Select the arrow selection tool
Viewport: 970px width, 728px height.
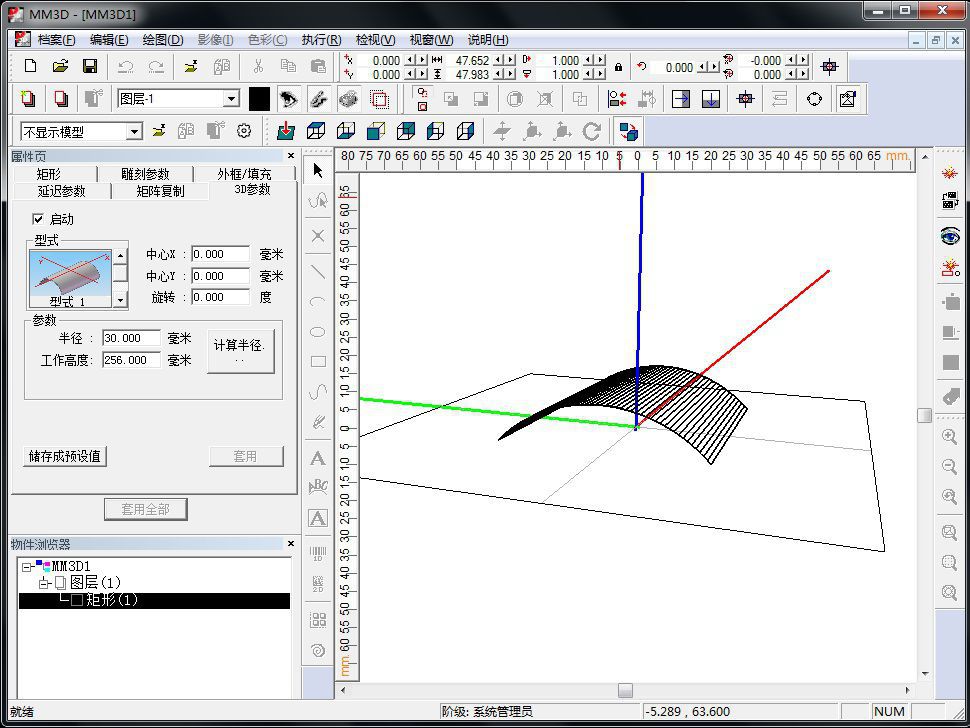[316, 170]
